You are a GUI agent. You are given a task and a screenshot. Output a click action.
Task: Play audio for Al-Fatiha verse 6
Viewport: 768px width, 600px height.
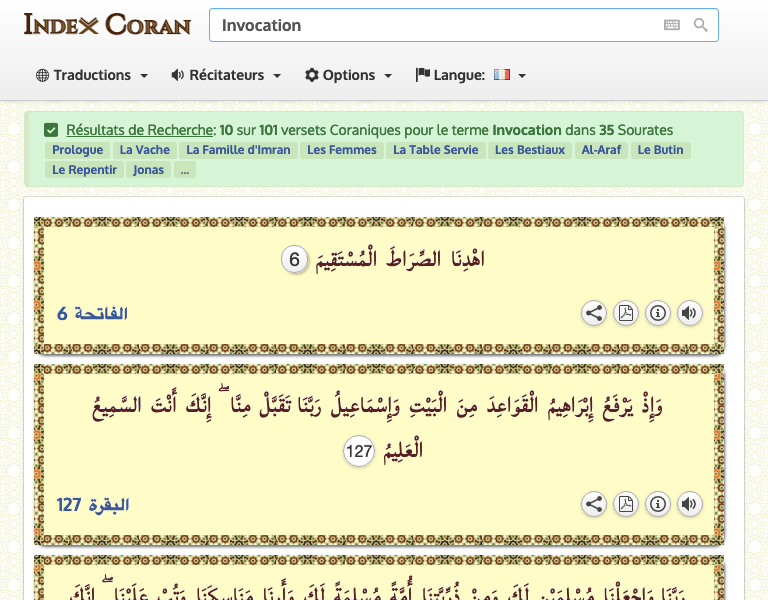pyautogui.click(x=689, y=313)
